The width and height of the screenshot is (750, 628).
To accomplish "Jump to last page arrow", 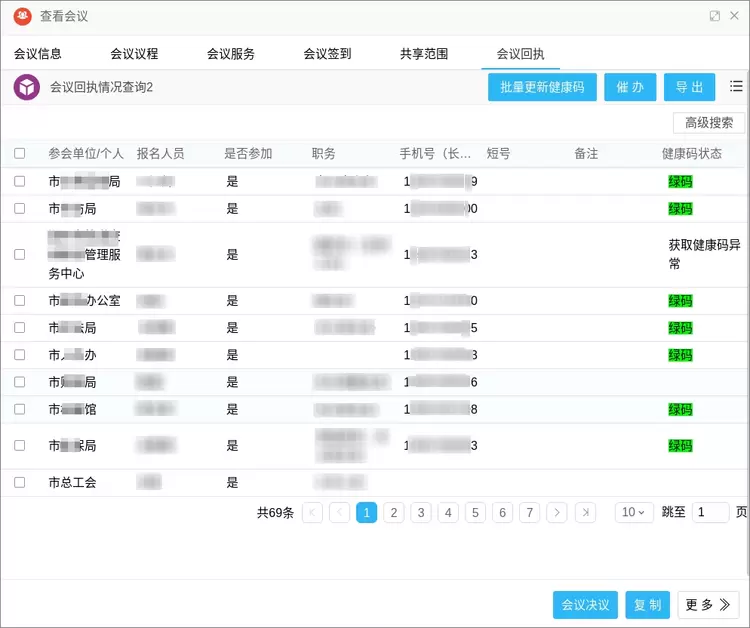I will pyautogui.click(x=585, y=512).
